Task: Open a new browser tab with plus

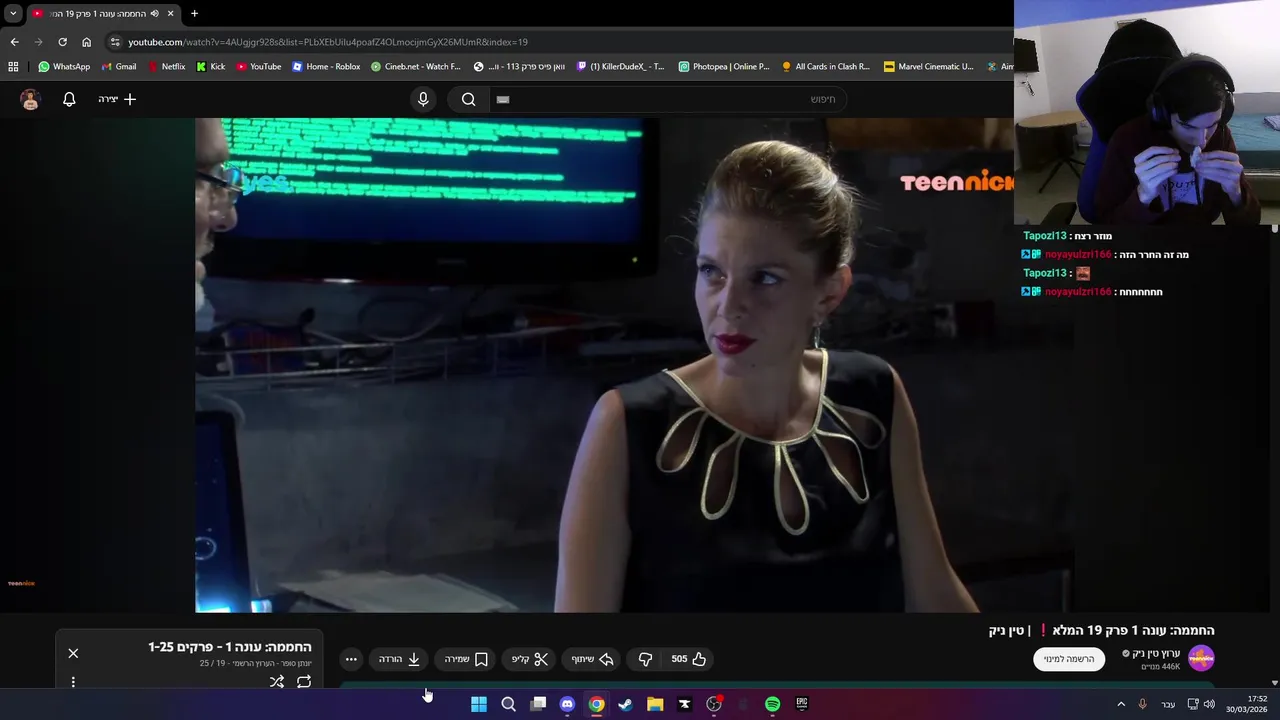Action: [x=194, y=14]
